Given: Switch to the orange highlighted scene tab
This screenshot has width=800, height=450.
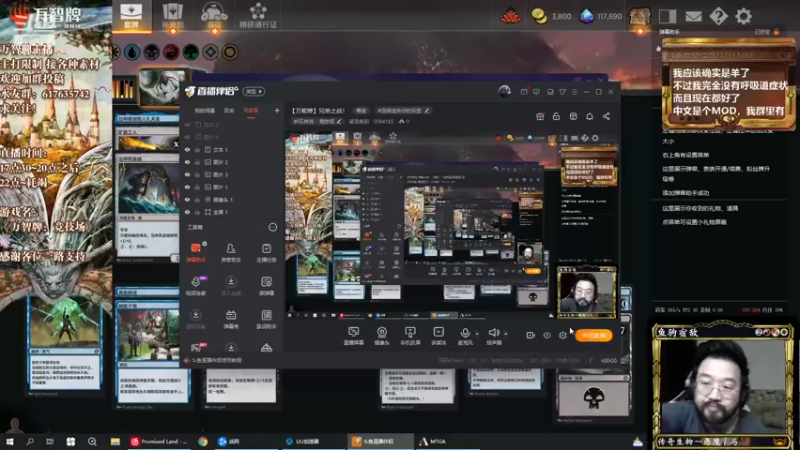Looking at the screenshot, I should [251, 110].
